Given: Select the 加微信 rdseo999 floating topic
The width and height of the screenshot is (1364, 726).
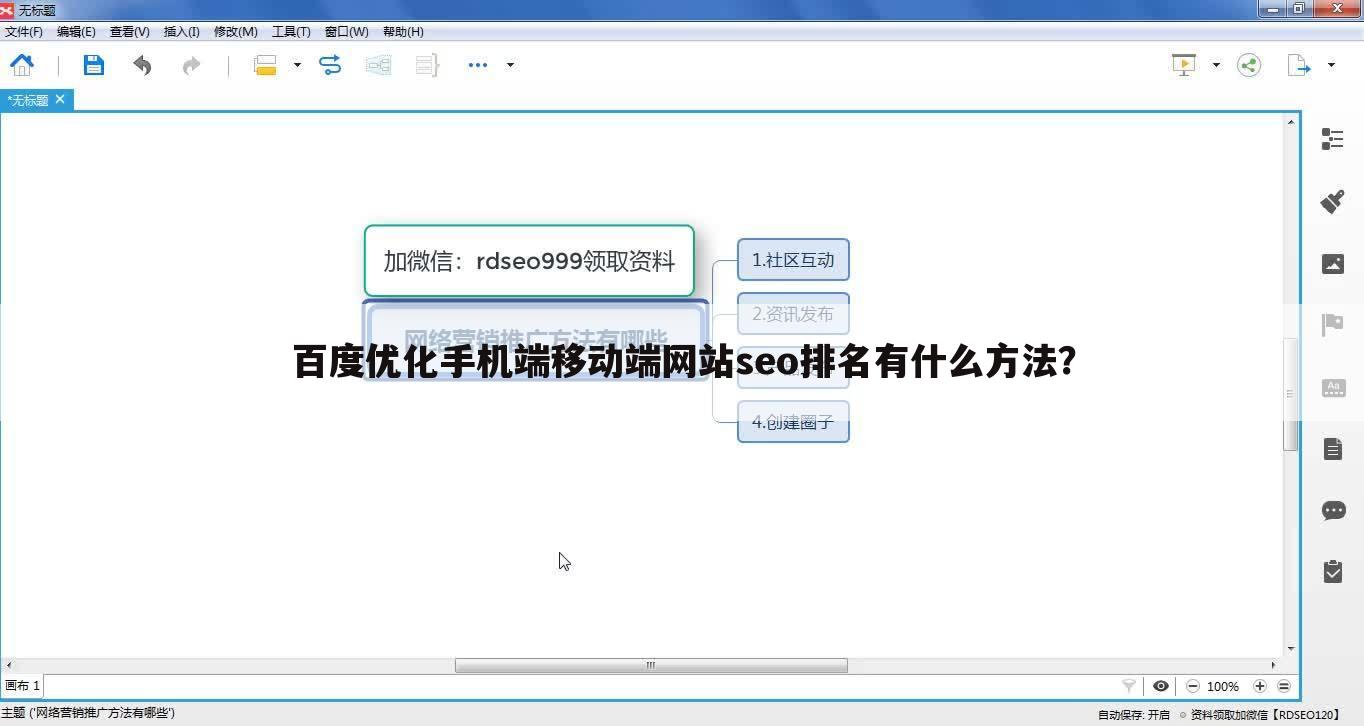Looking at the screenshot, I should [529, 261].
